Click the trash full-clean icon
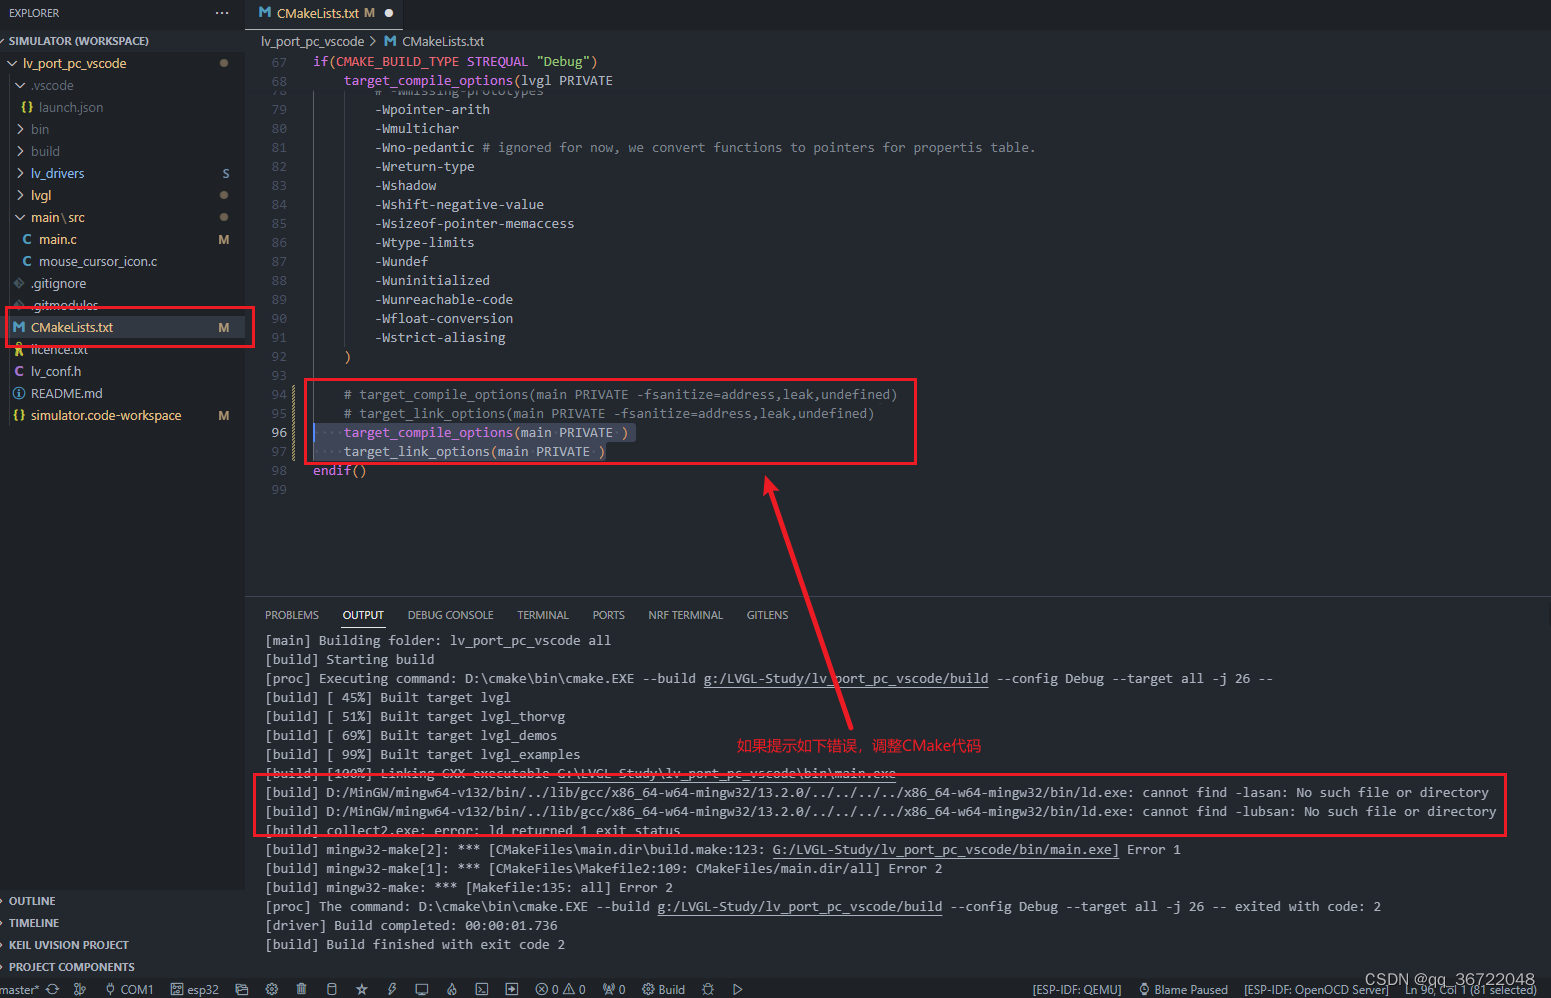The height and width of the screenshot is (998, 1551). coord(301,989)
